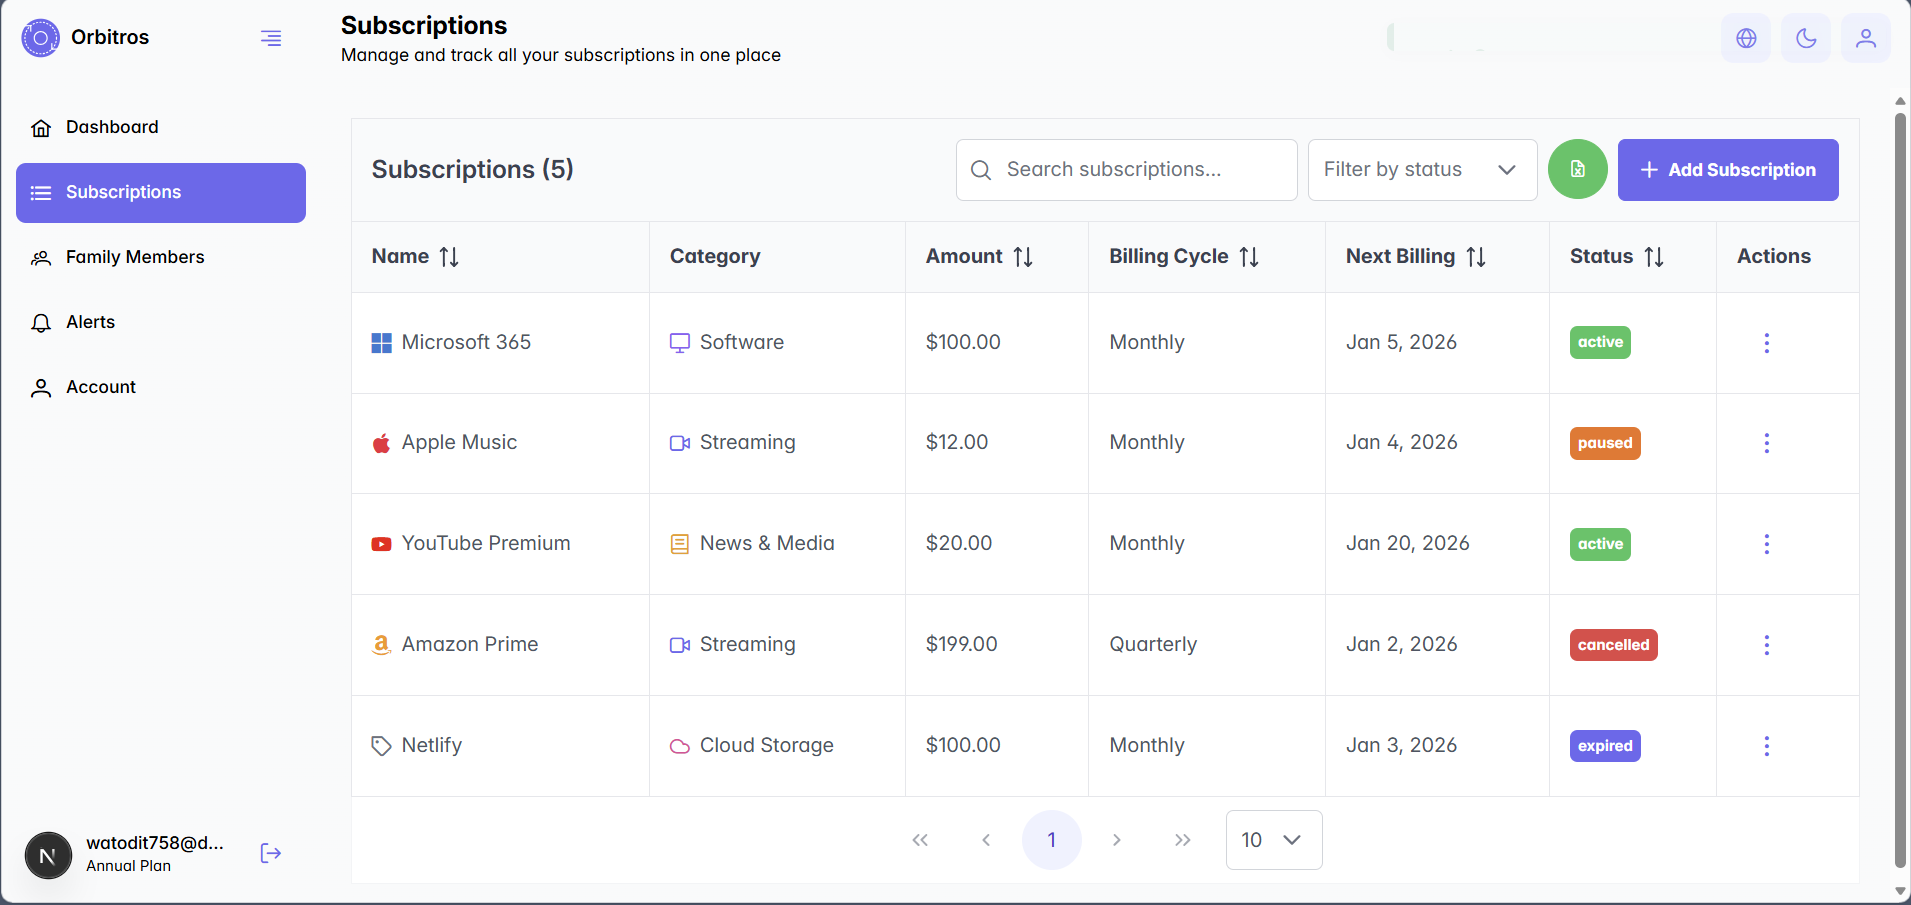Toggle sorting on the Name column
Image resolution: width=1911 pixels, height=905 pixels.
[x=449, y=256]
